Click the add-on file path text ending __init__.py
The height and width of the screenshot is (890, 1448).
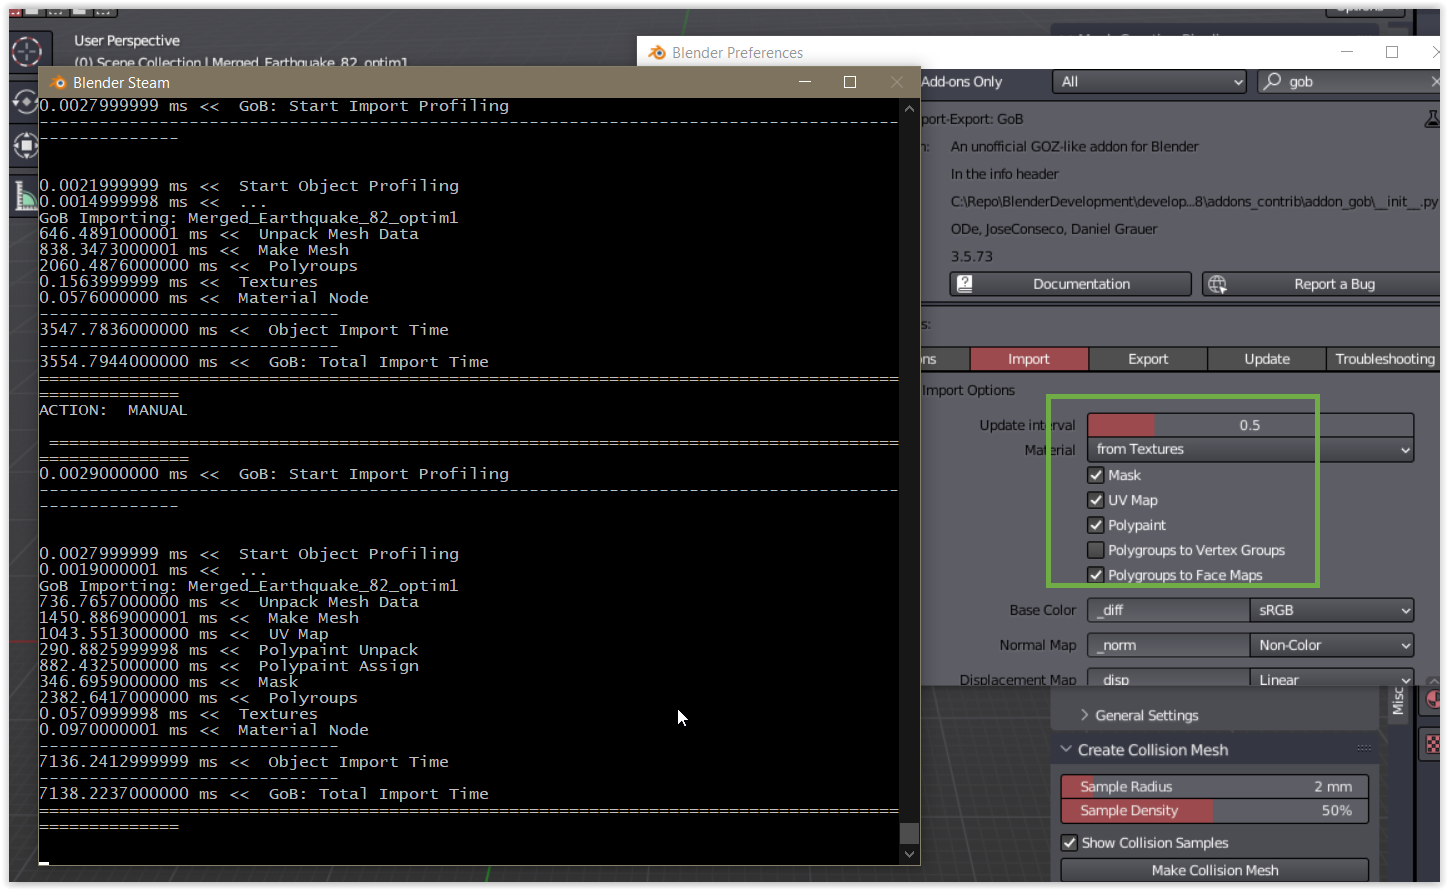tap(1194, 201)
